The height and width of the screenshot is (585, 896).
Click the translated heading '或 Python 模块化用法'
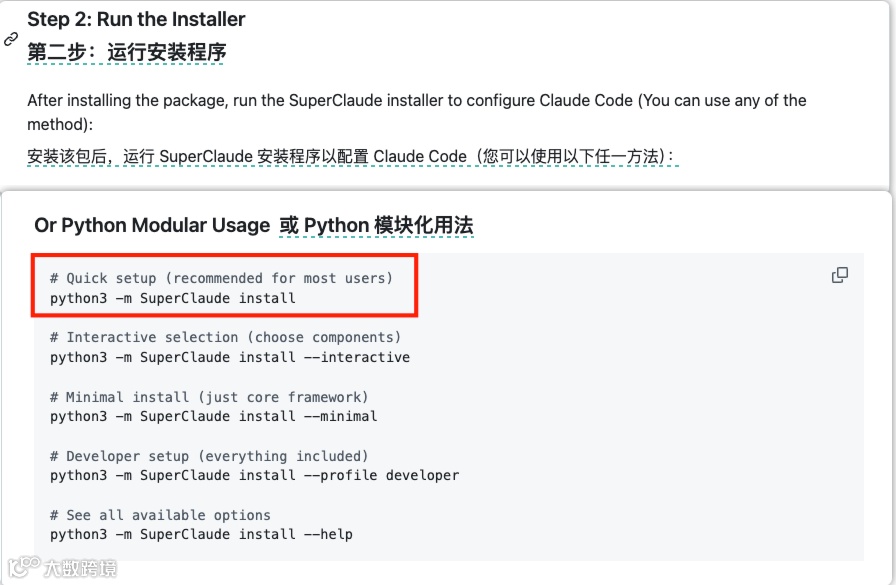376,225
